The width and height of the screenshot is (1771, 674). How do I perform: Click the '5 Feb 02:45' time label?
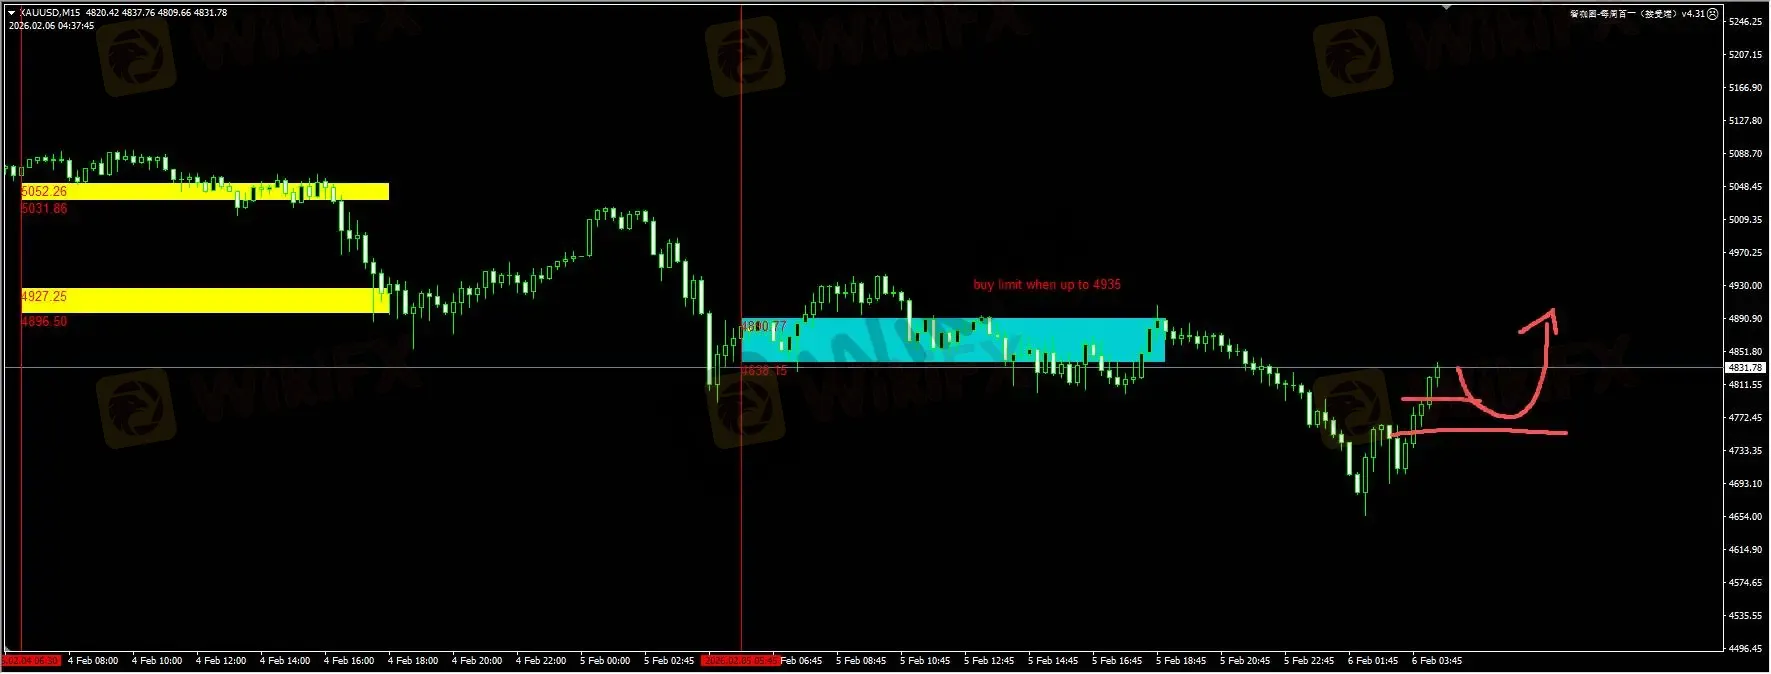(x=669, y=661)
